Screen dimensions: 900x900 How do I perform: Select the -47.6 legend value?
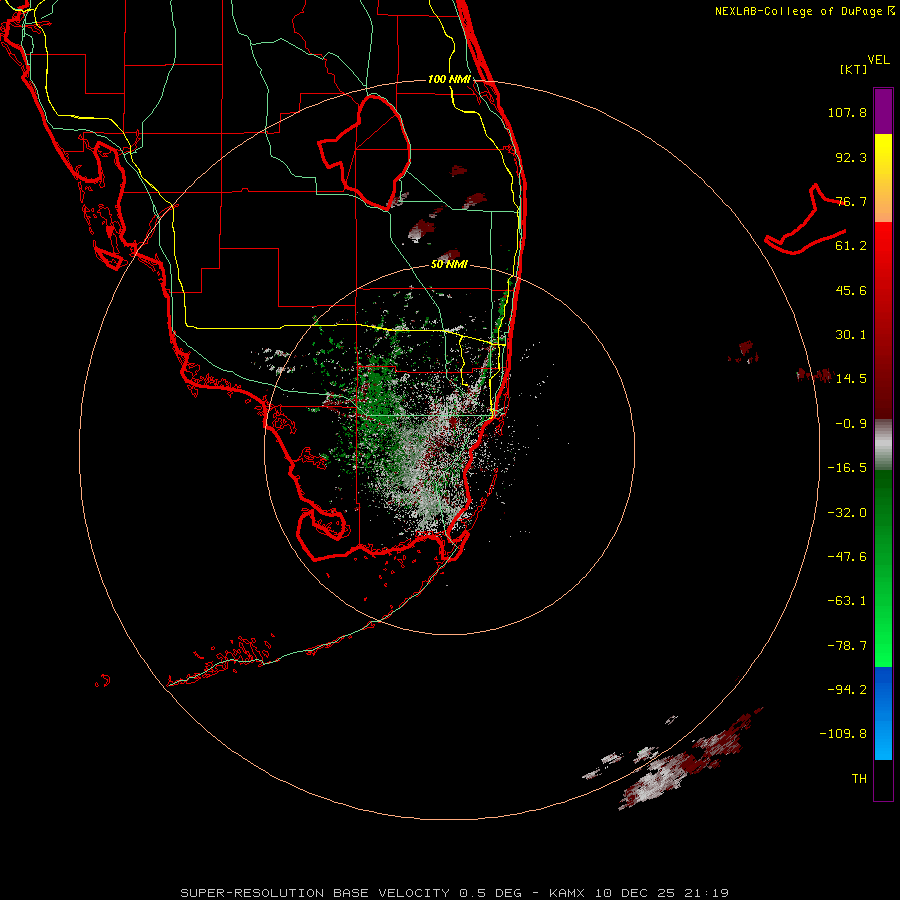pos(847,557)
